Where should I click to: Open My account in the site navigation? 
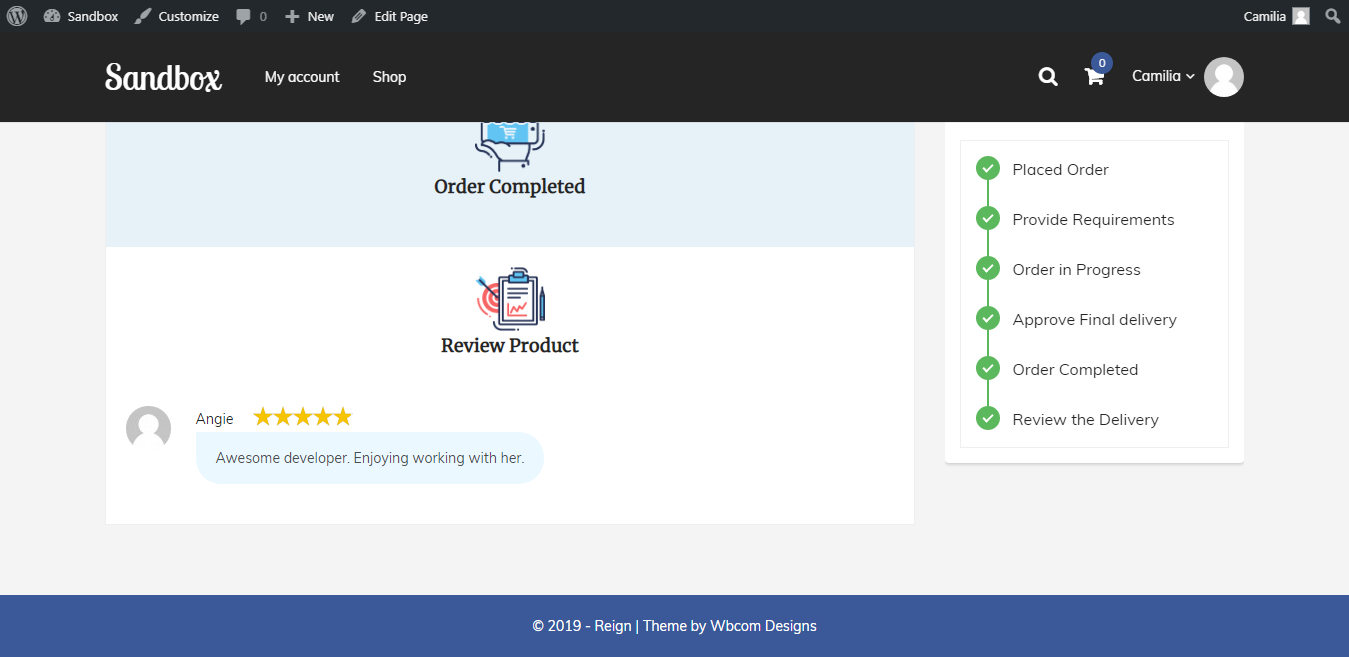click(302, 77)
